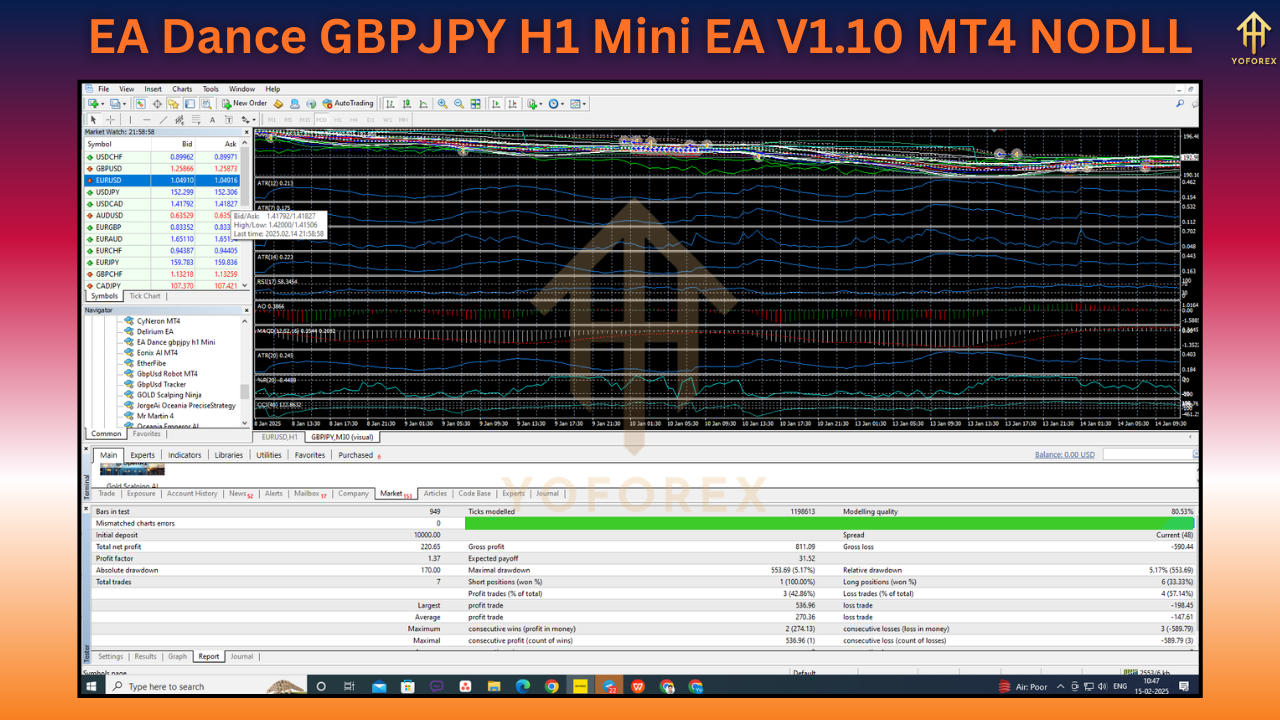Image resolution: width=1280 pixels, height=720 pixels.
Task: Switch chart timeframe to D1
Action: (x=371, y=119)
